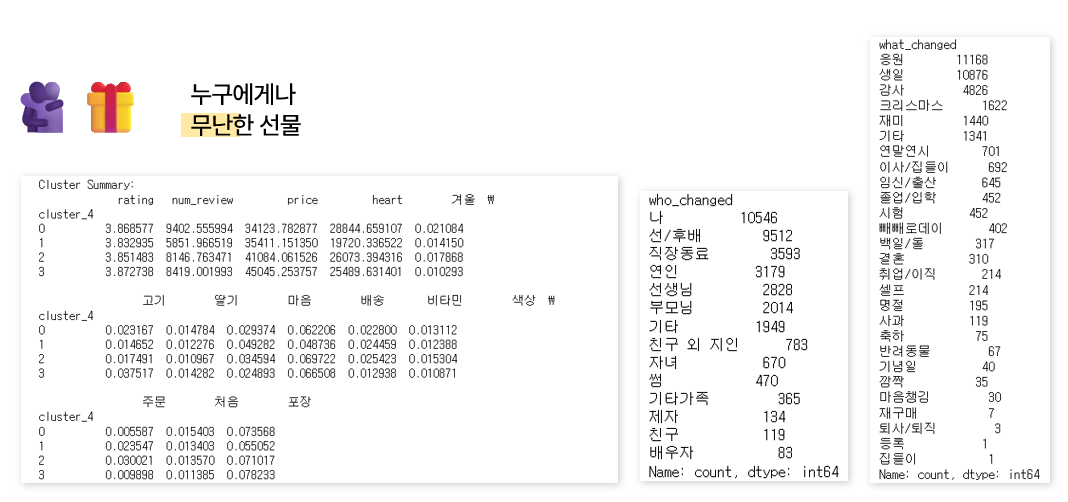Click the '제자' row label
The image size is (1068, 502).
[x=663, y=417]
